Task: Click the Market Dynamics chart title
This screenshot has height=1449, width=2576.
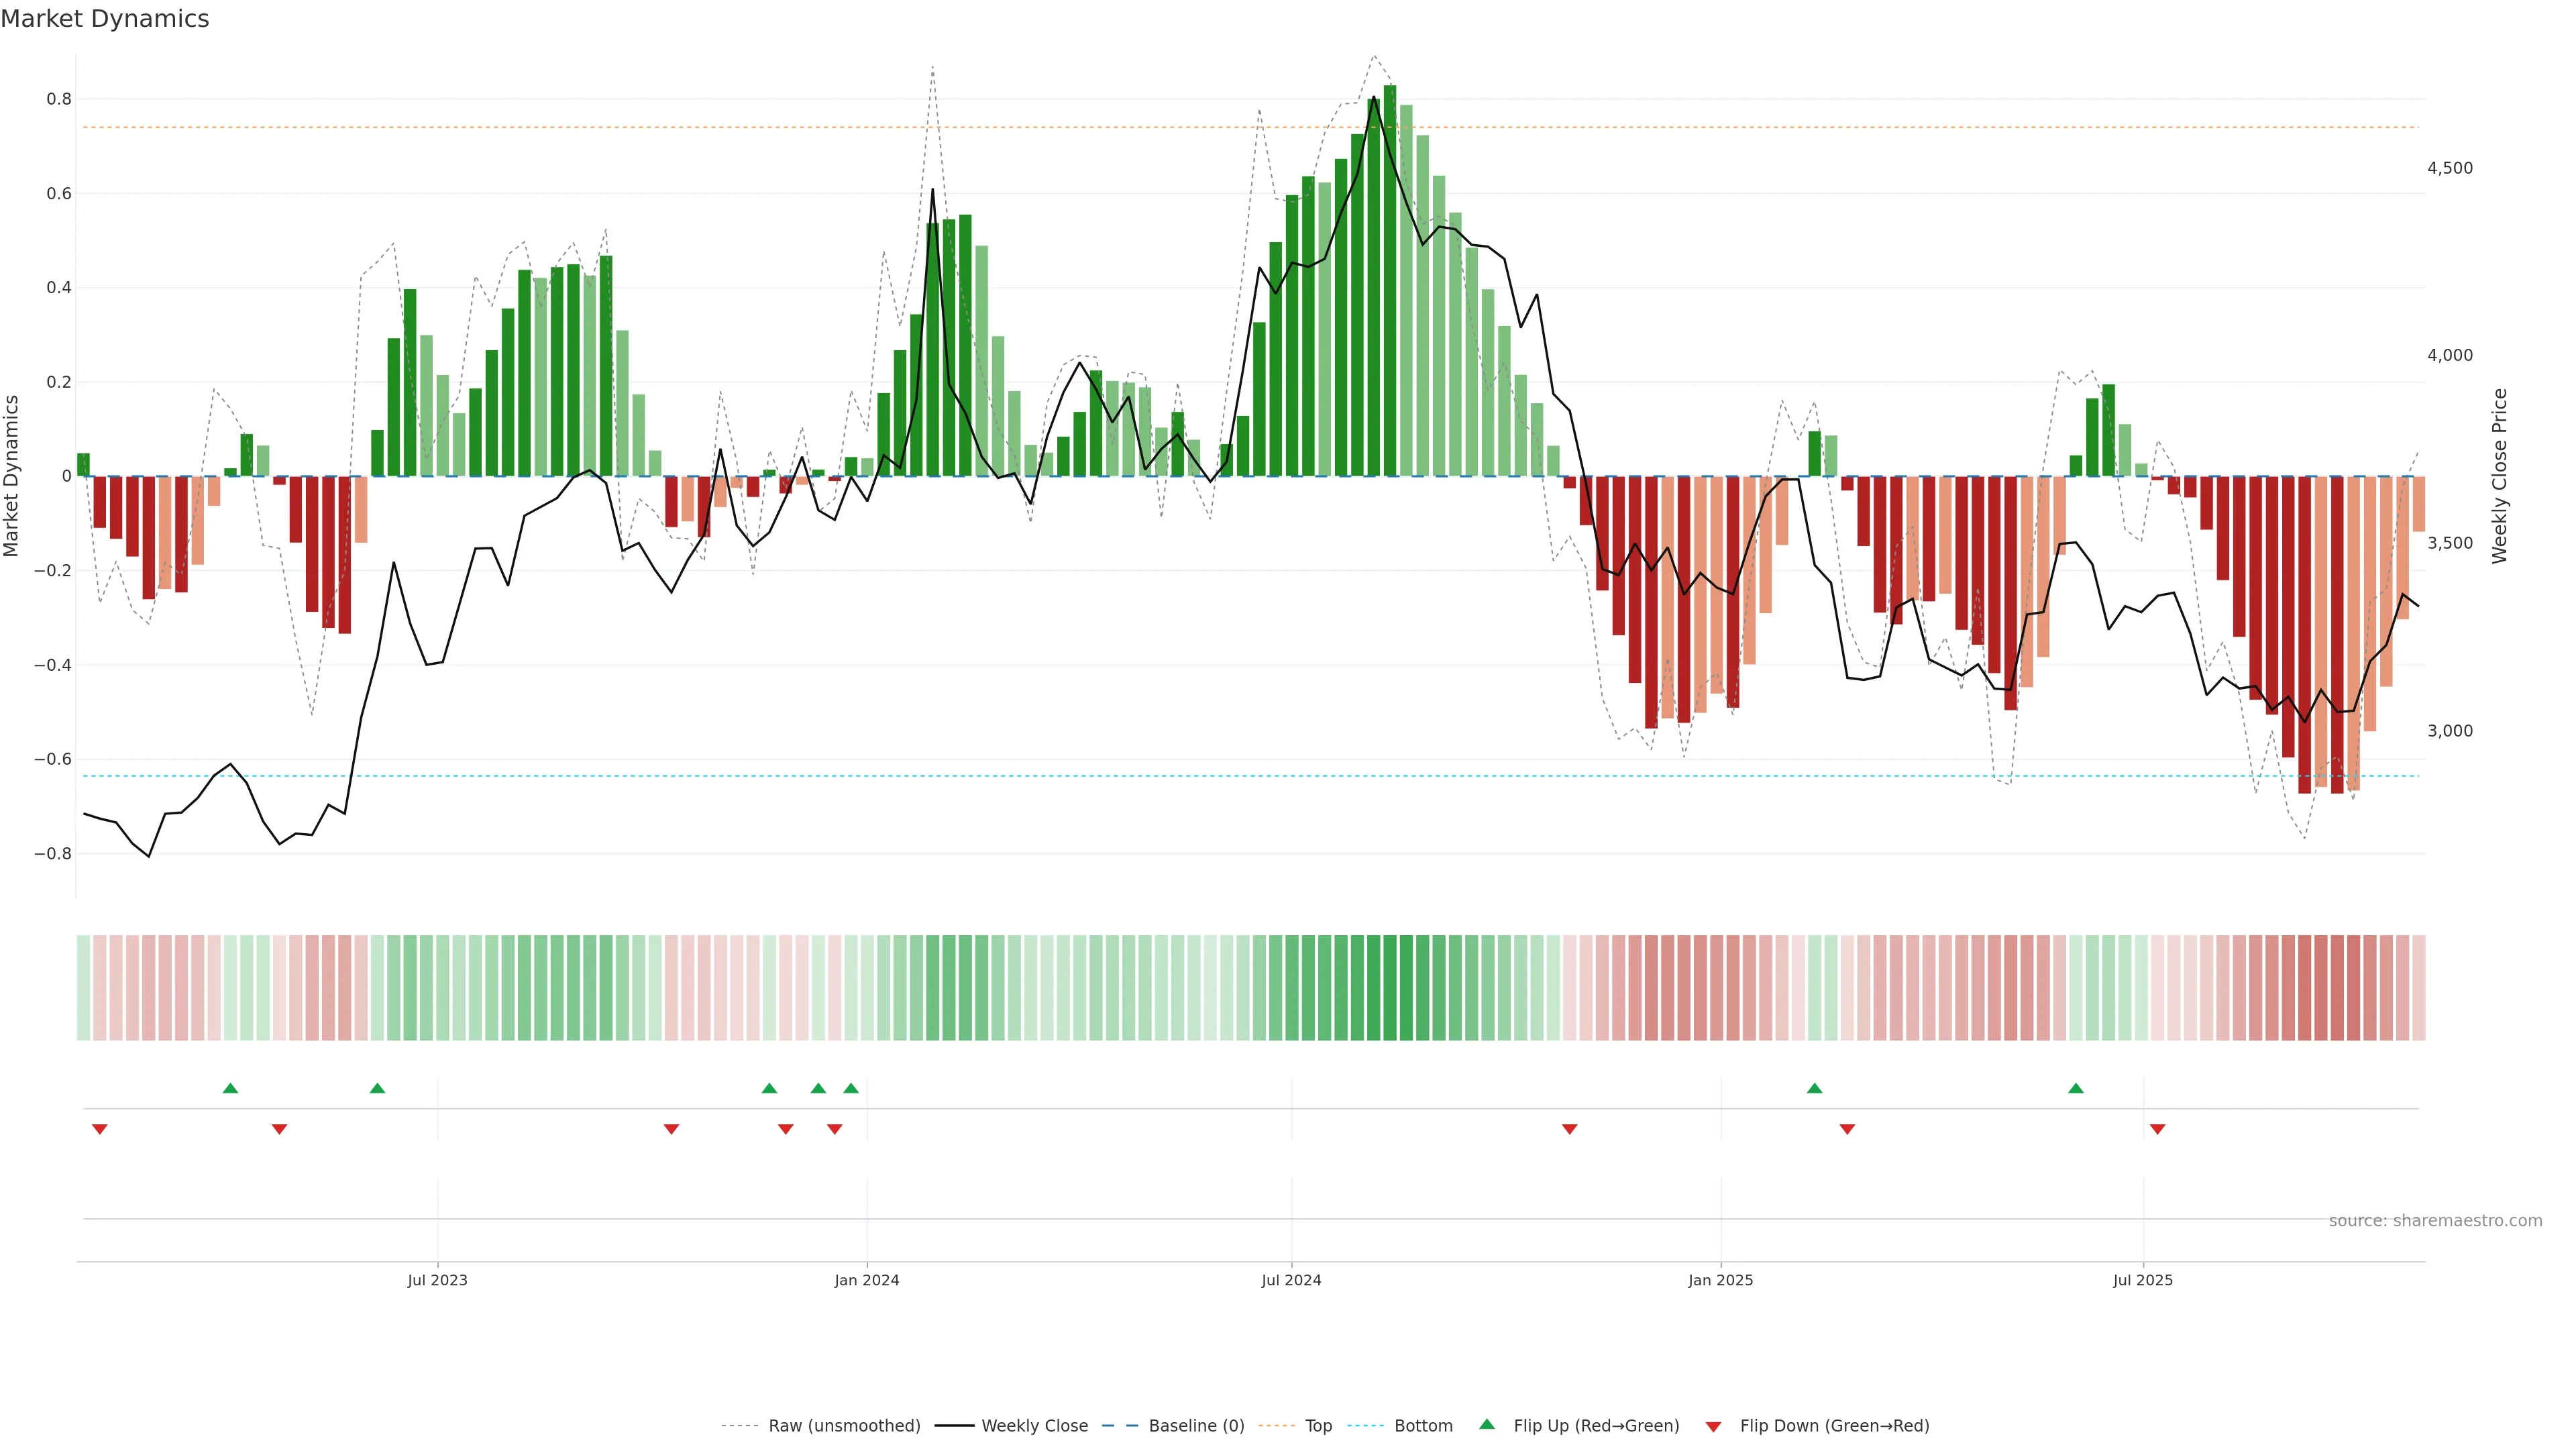Action: tap(105, 19)
